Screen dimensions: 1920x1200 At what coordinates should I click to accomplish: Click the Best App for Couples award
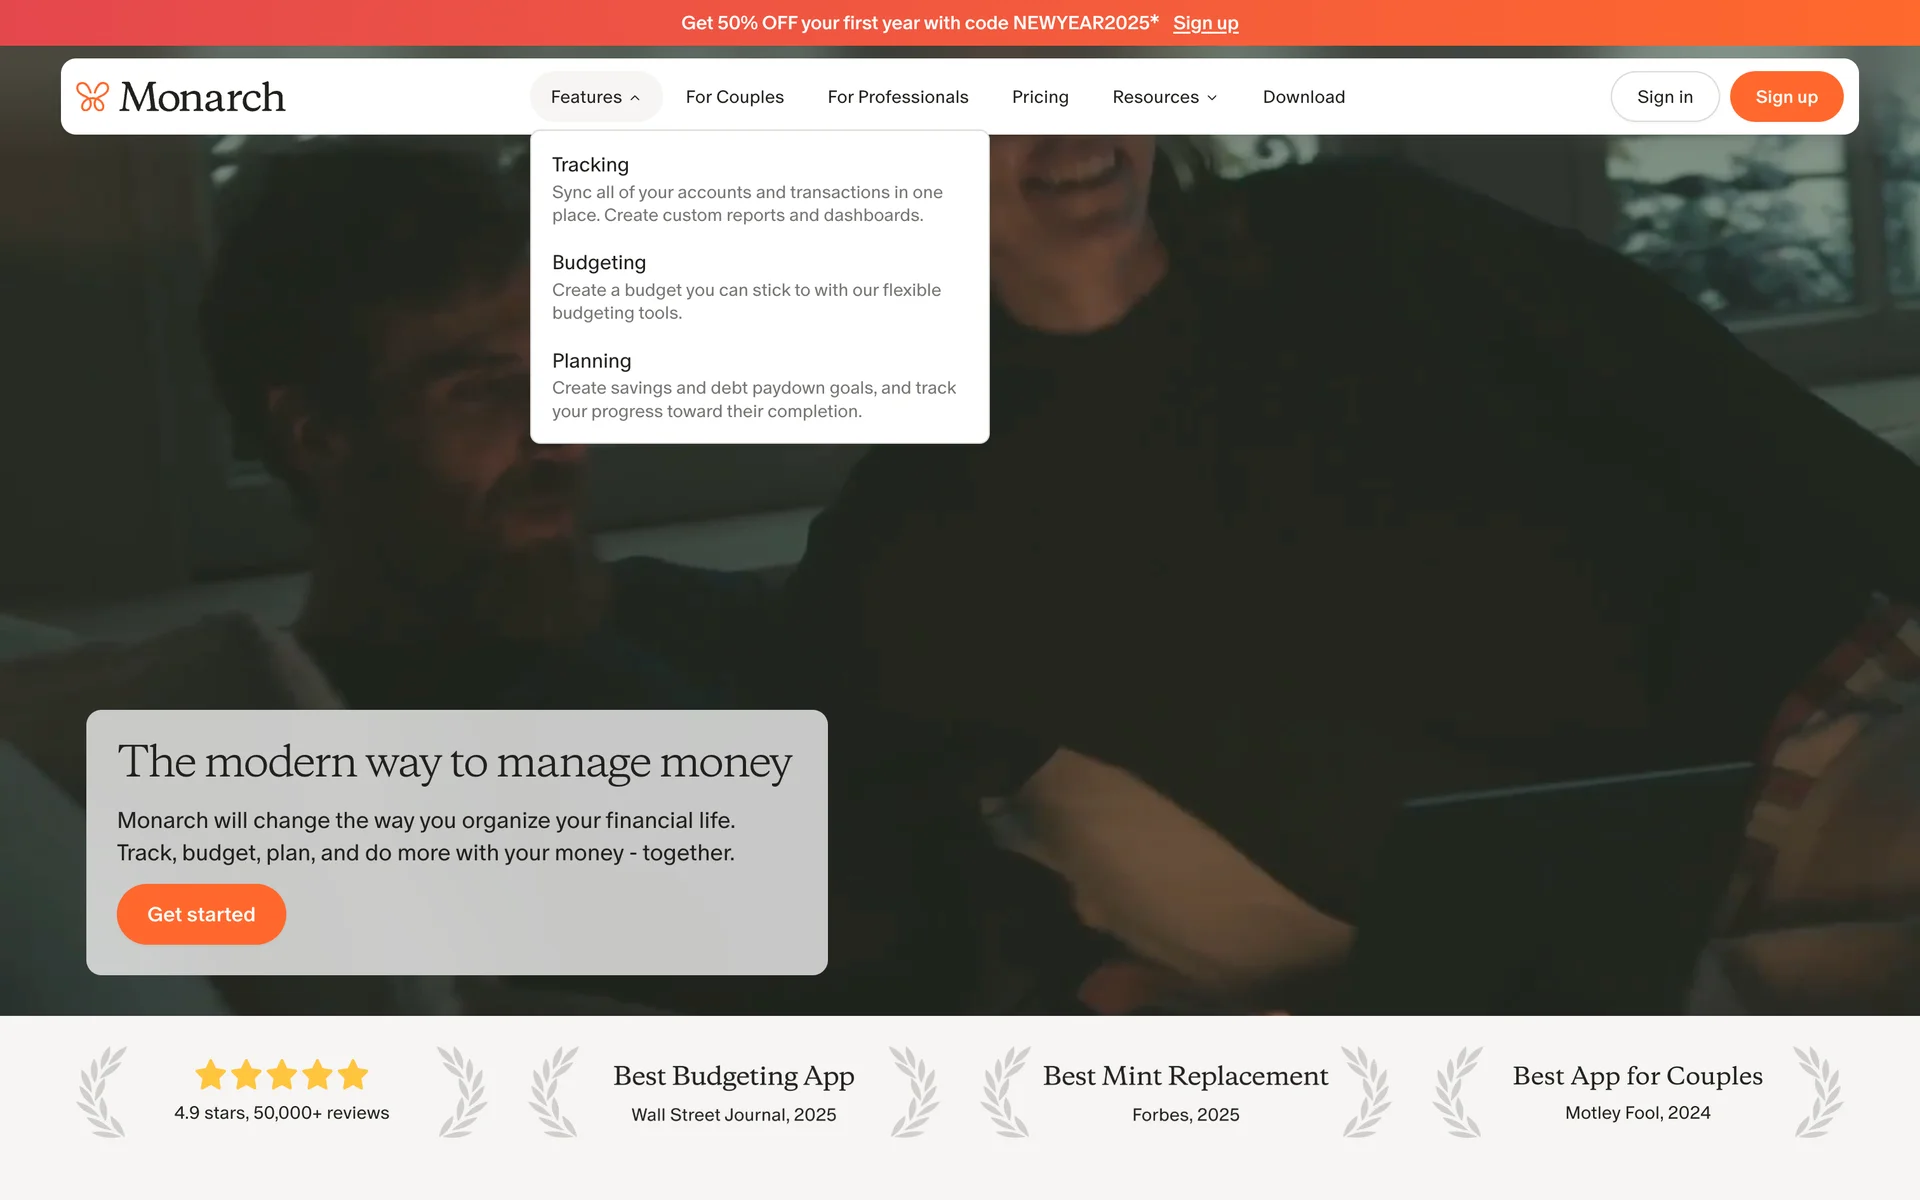[1637, 1076]
